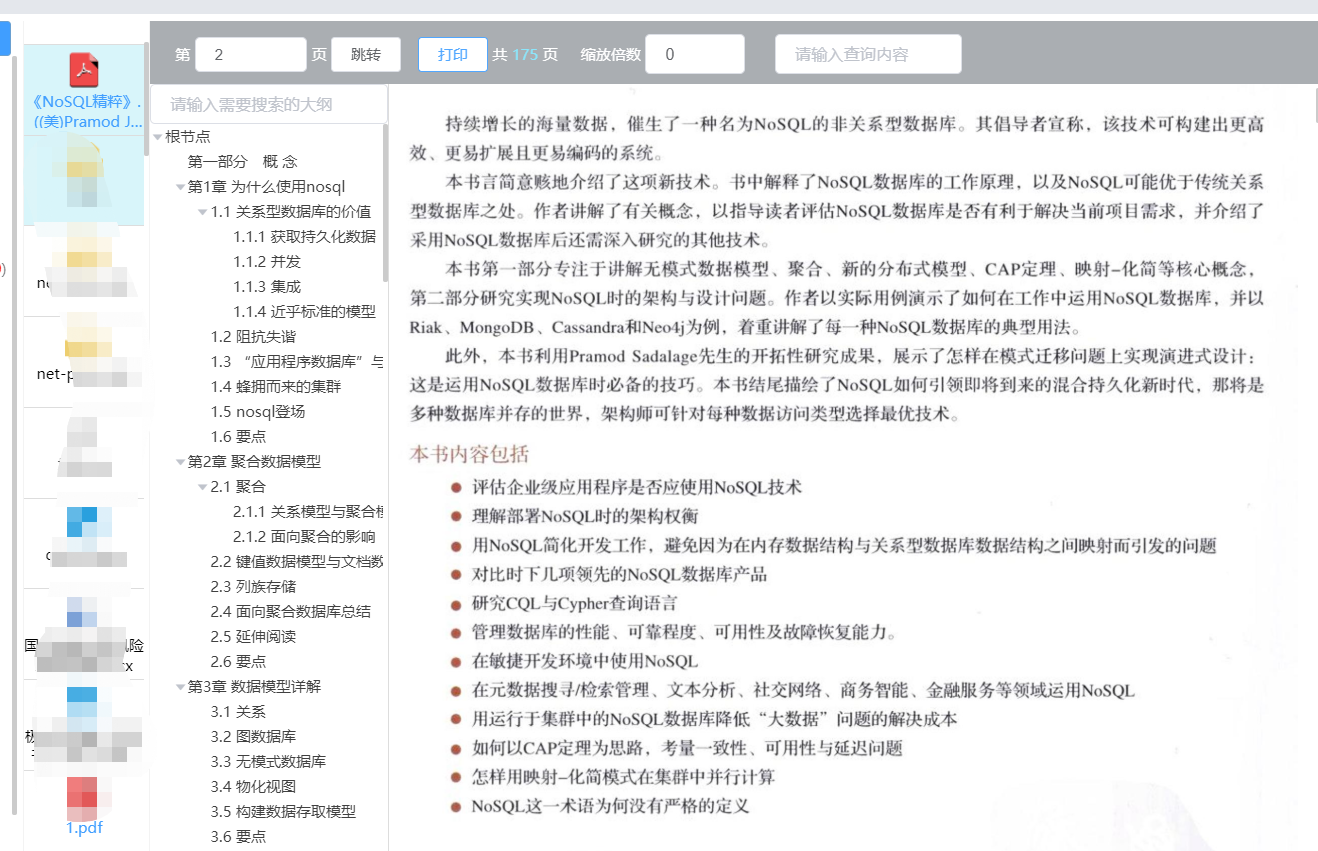The height and width of the screenshot is (851, 1318).
Task: Select 2.6 要点 outline entry
Action: click(238, 661)
